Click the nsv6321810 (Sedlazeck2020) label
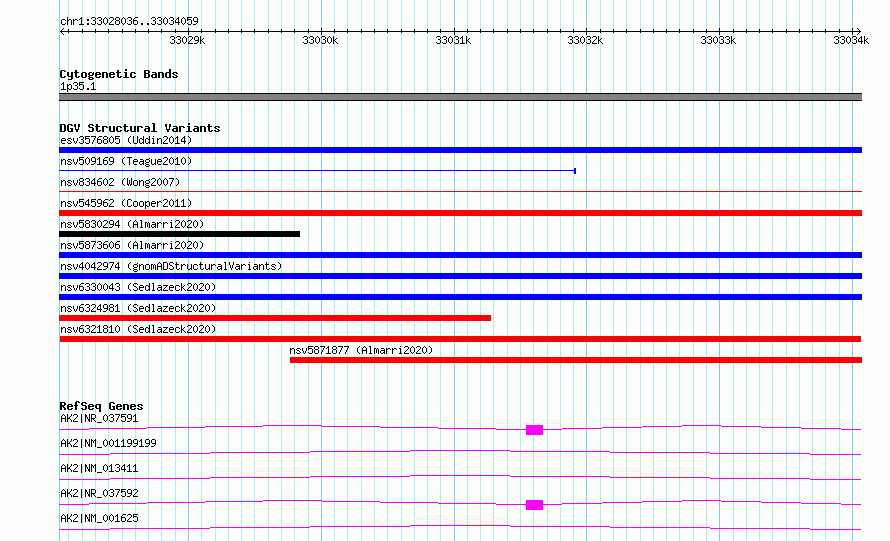The image size is (890, 541). [138, 329]
